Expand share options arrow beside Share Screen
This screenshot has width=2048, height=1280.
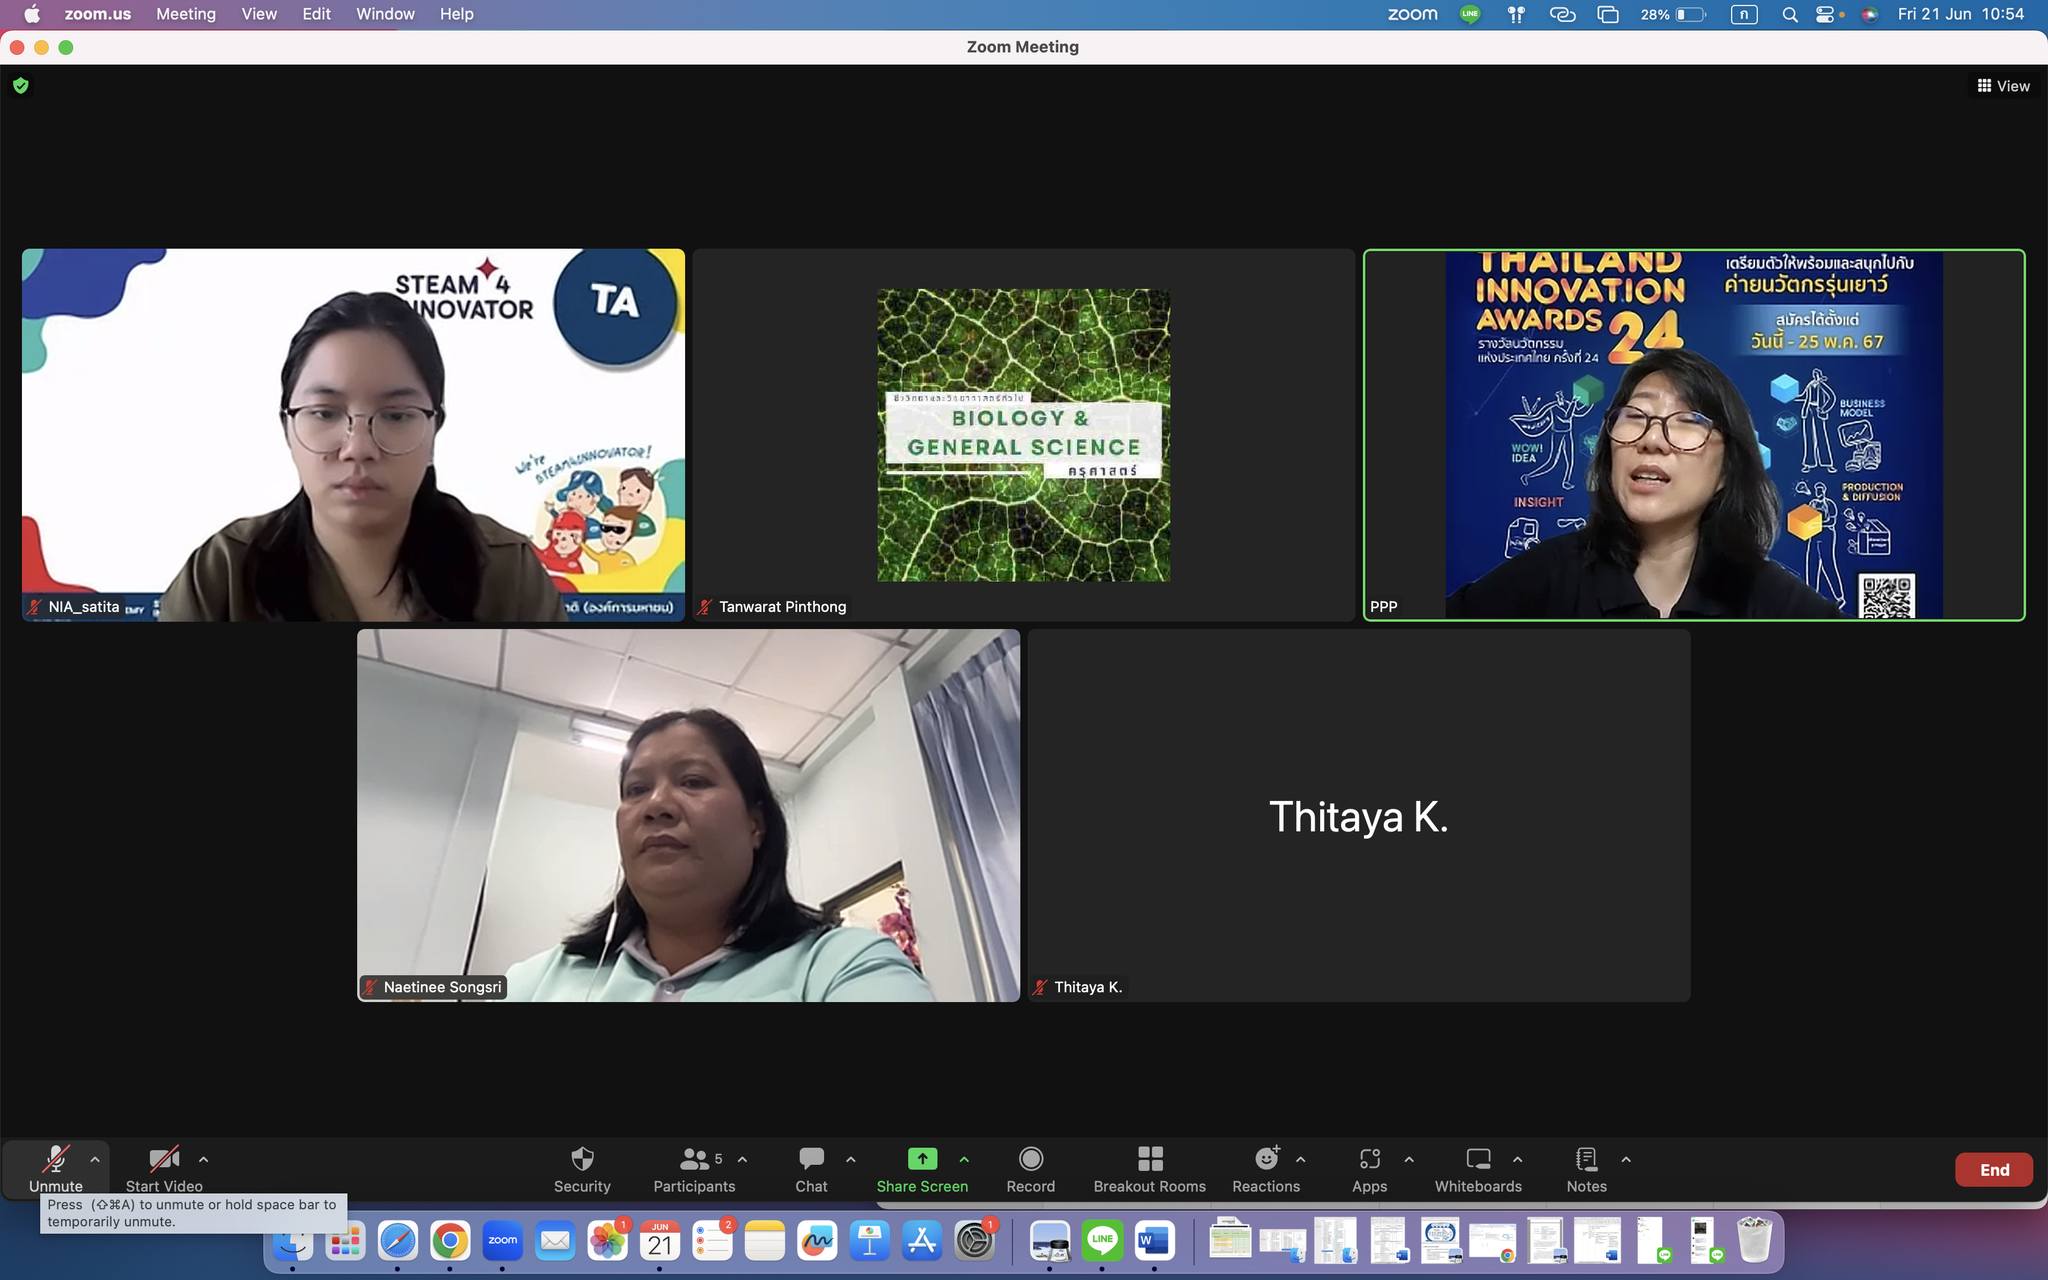click(964, 1160)
